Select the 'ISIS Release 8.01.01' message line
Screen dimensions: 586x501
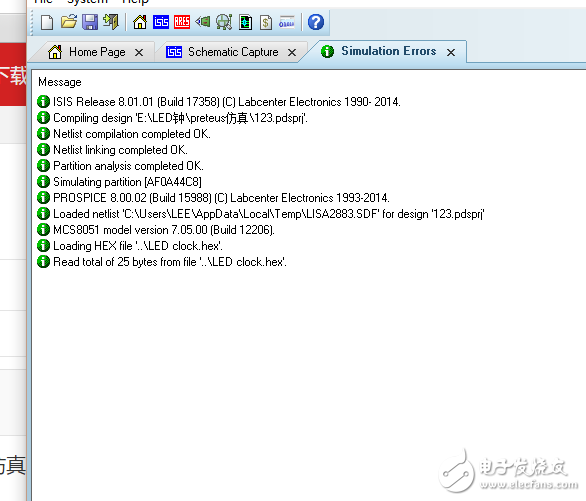tap(226, 102)
